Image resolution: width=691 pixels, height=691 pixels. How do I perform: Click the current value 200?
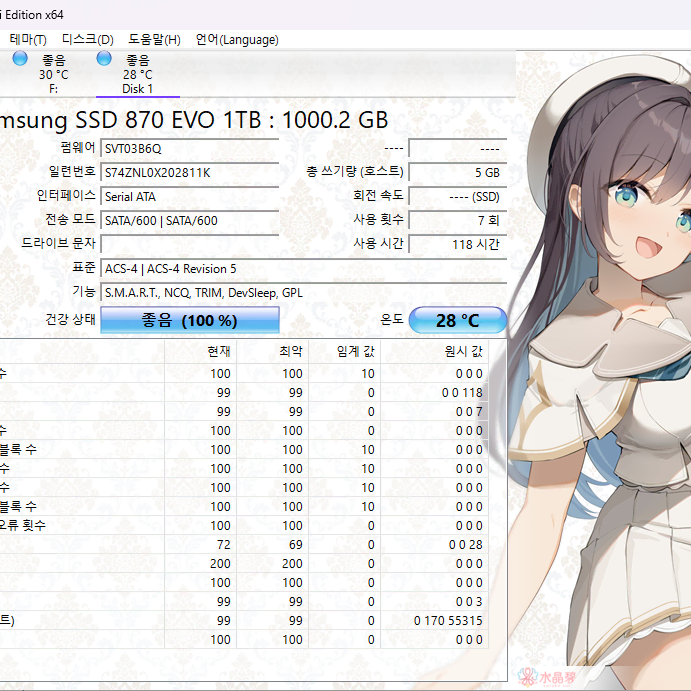(220, 564)
